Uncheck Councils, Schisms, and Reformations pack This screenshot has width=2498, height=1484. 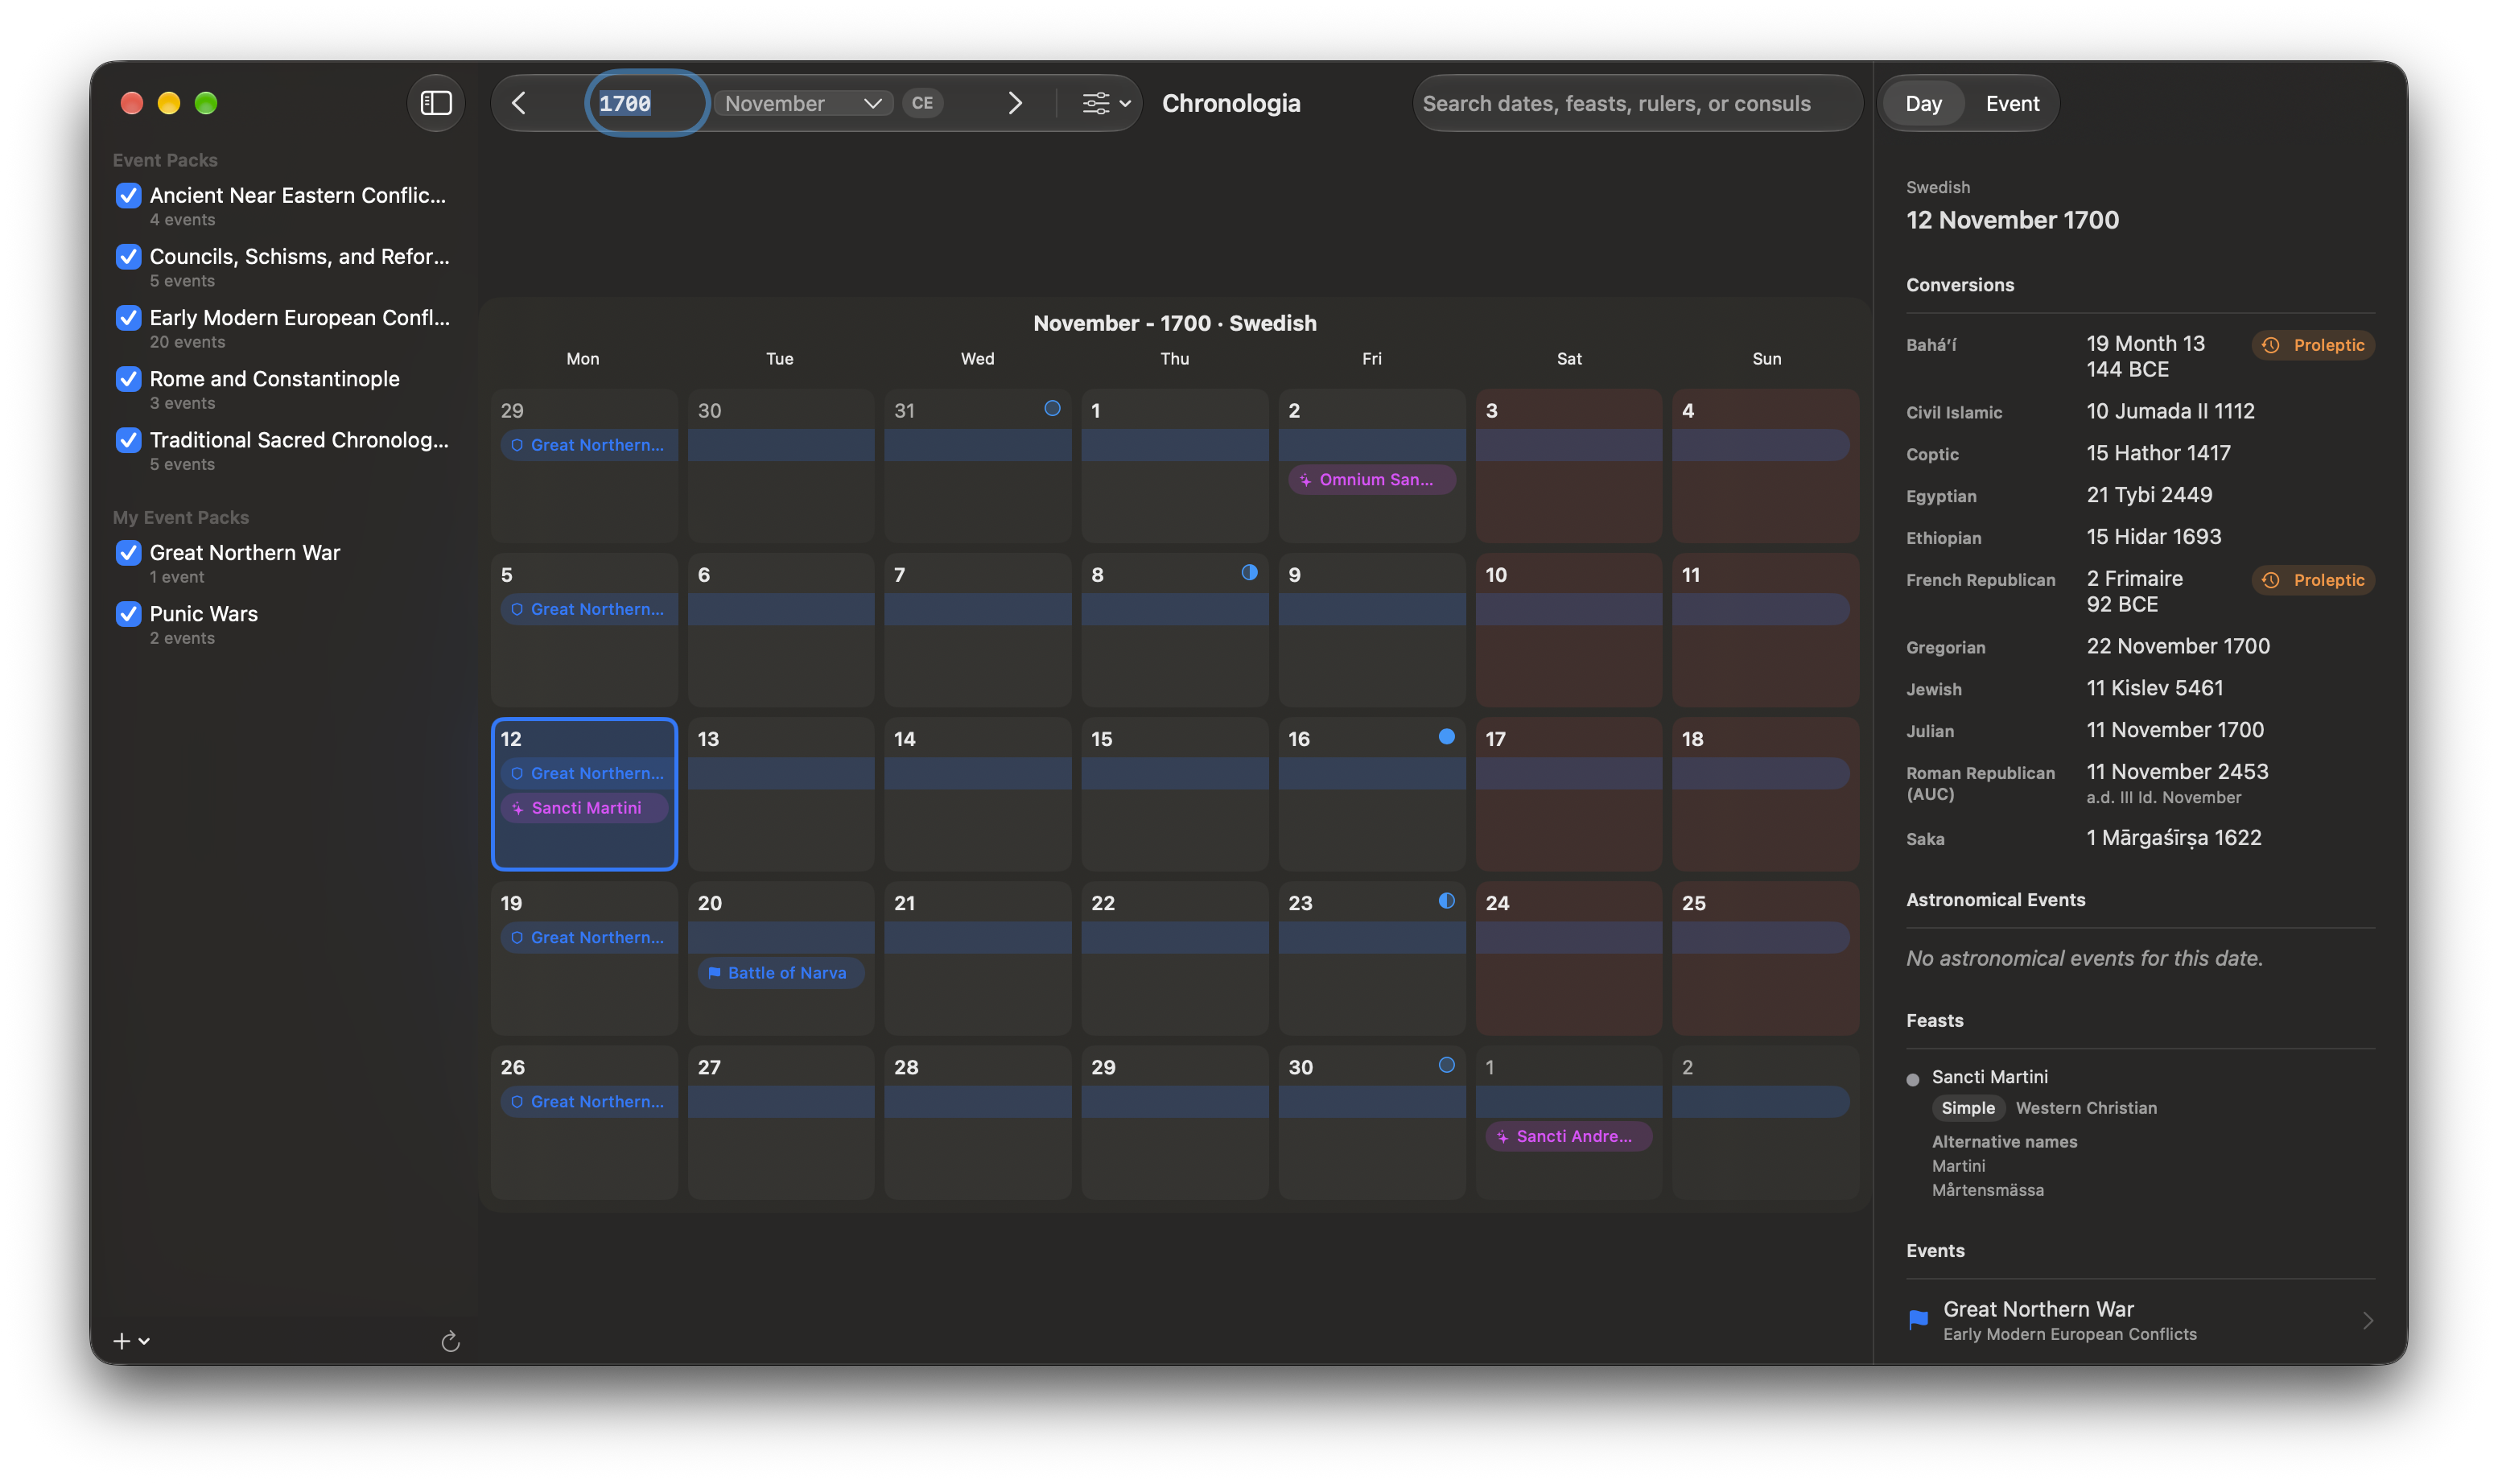(128, 256)
